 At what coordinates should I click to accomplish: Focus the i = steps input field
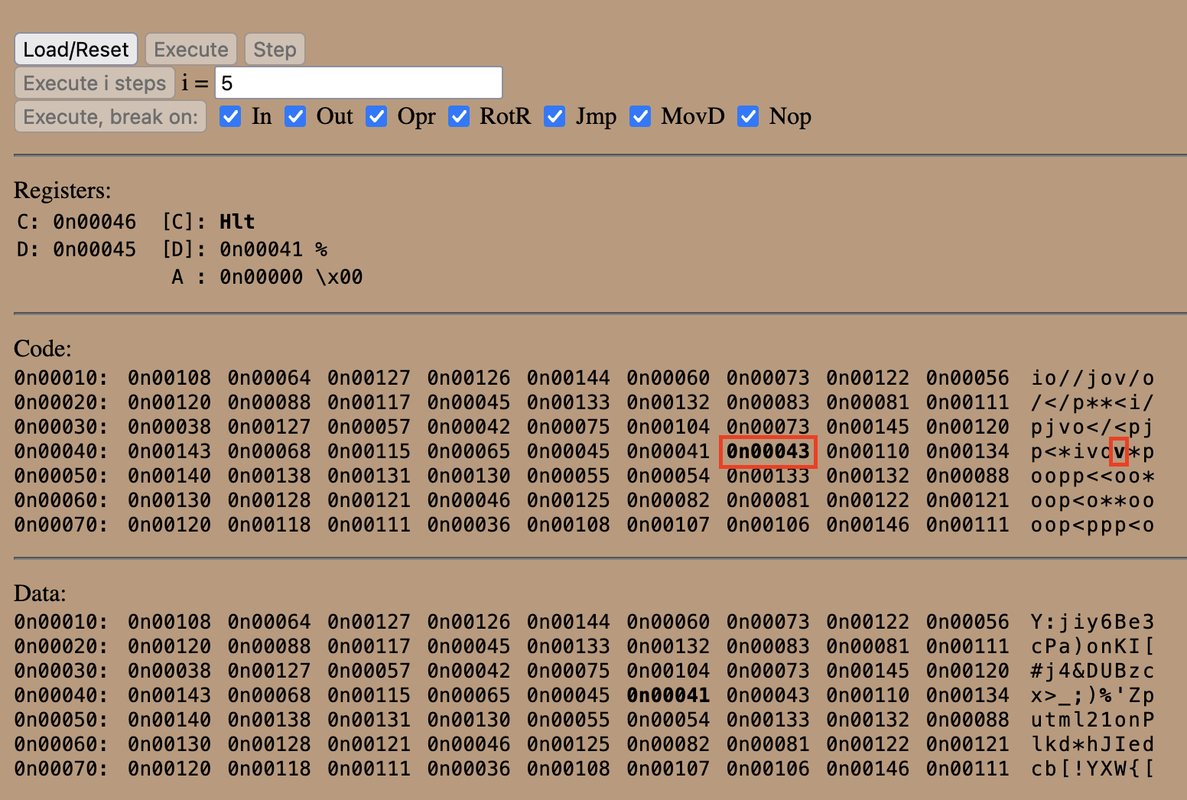tap(359, 82)
